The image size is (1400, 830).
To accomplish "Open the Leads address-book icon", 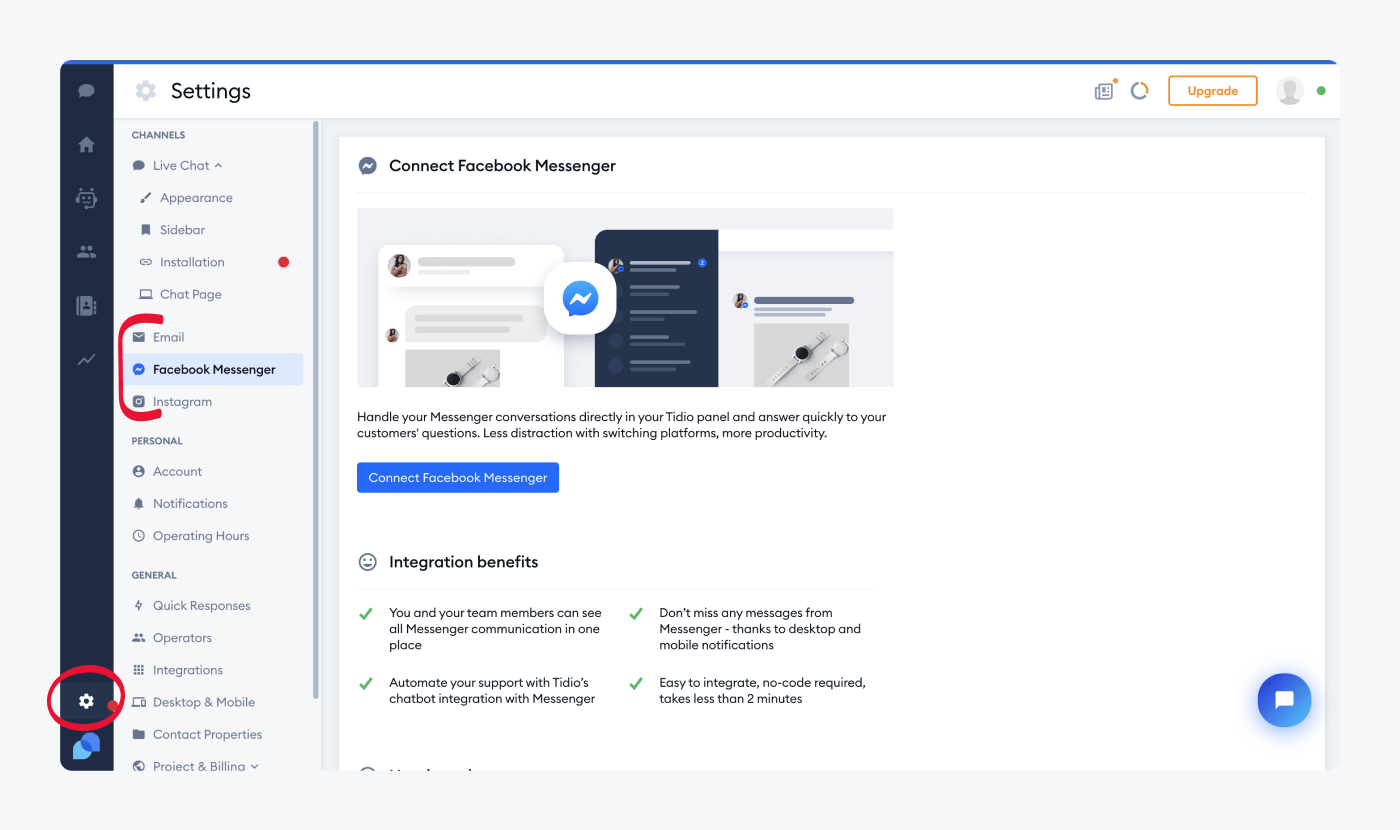I will pos(86,305).
